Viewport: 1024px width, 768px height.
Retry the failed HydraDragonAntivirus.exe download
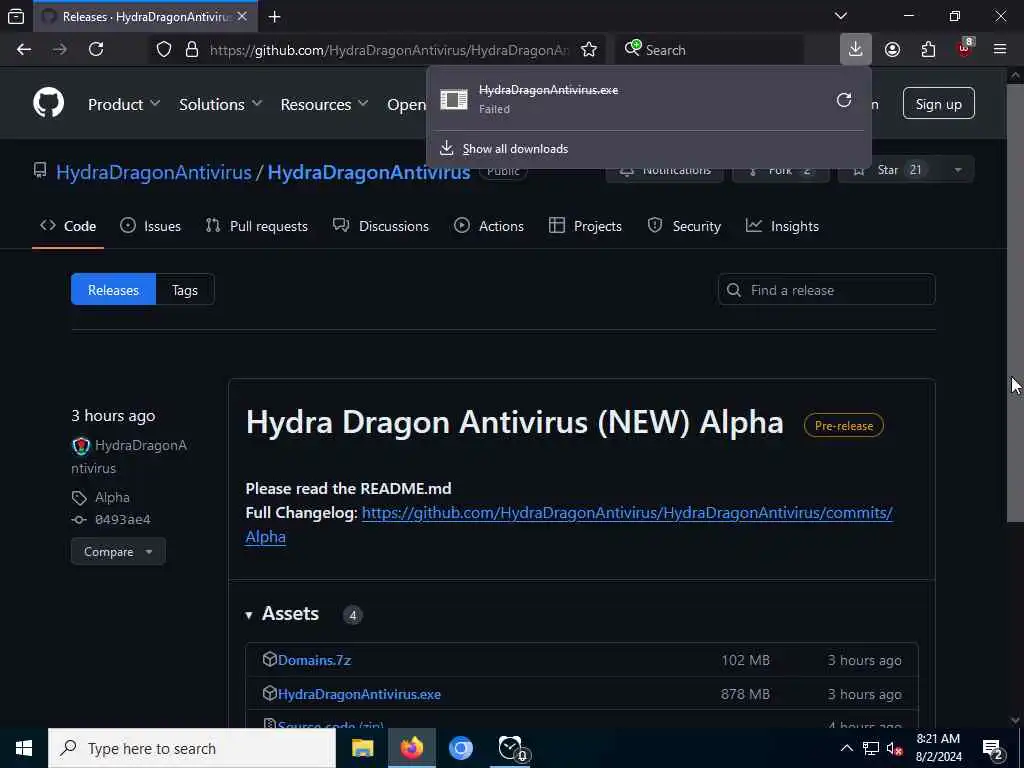[844, 100]
